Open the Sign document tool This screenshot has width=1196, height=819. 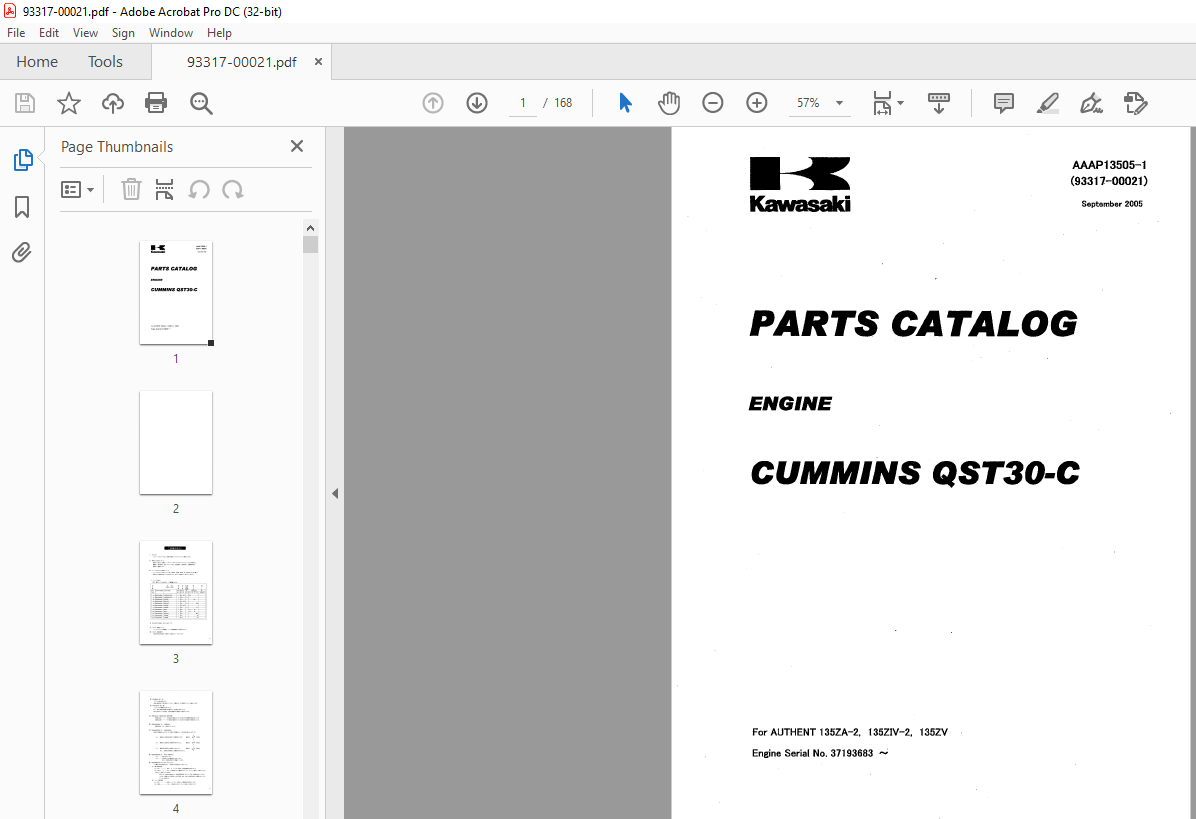(x=1092, y=103)
